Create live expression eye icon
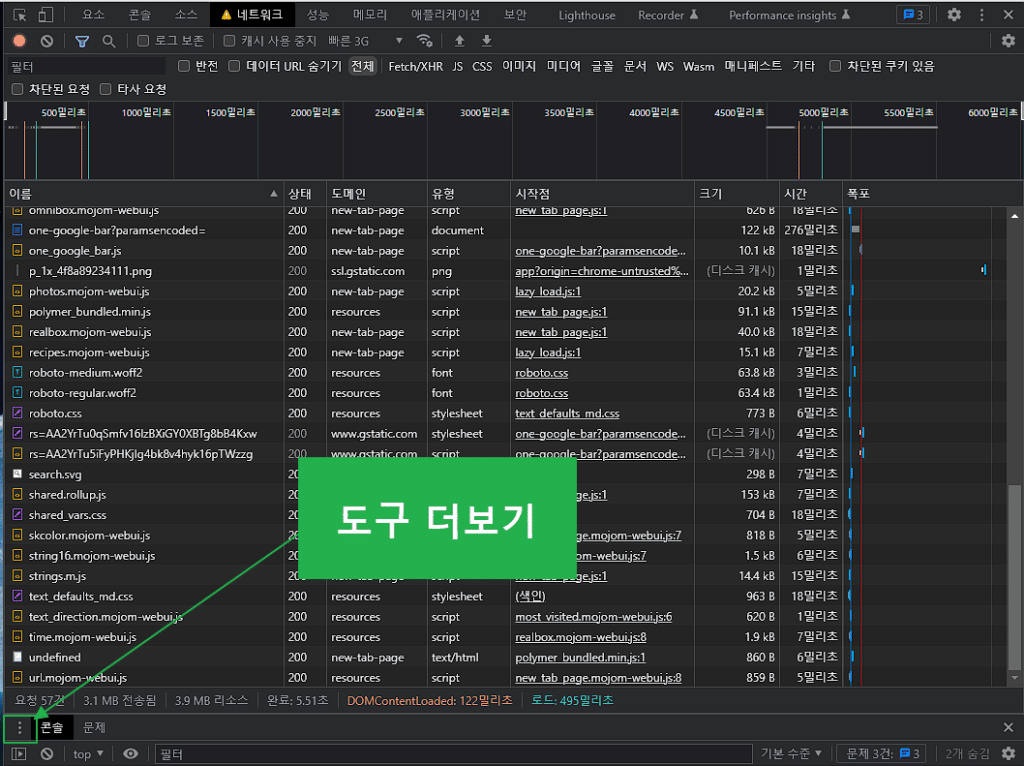The image size is (1024, 766). (x=131, y=754)
